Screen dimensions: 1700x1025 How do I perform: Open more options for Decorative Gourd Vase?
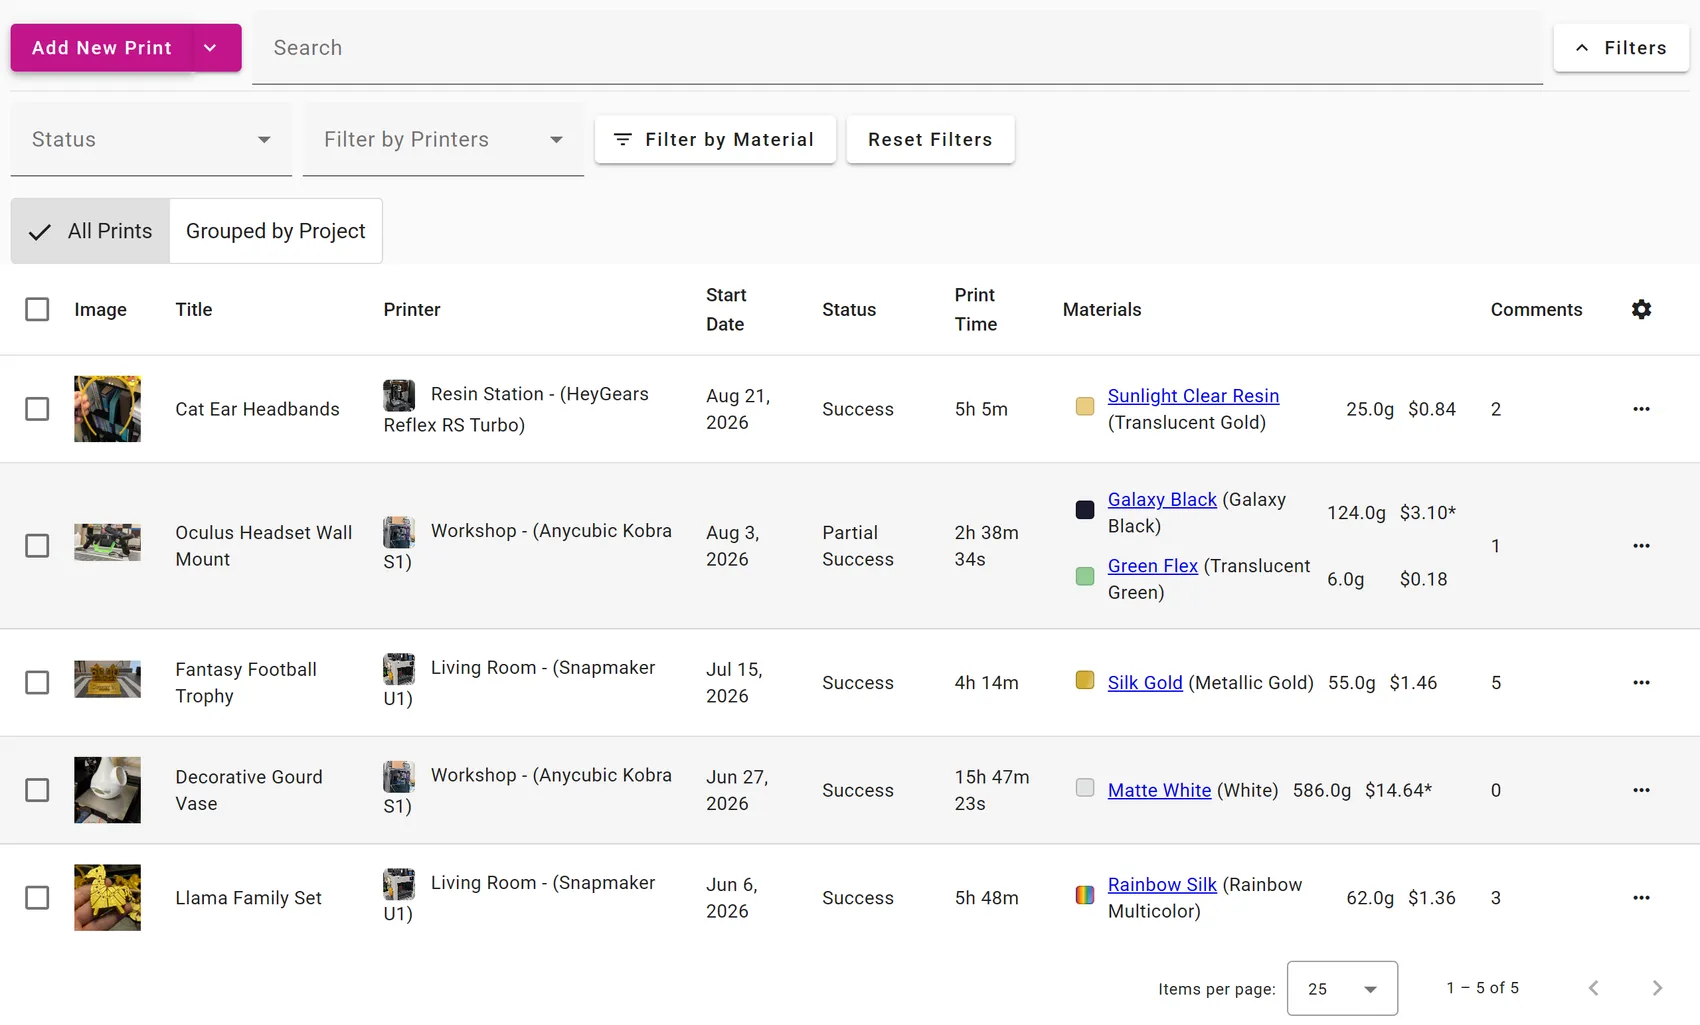click(1641, 790)
